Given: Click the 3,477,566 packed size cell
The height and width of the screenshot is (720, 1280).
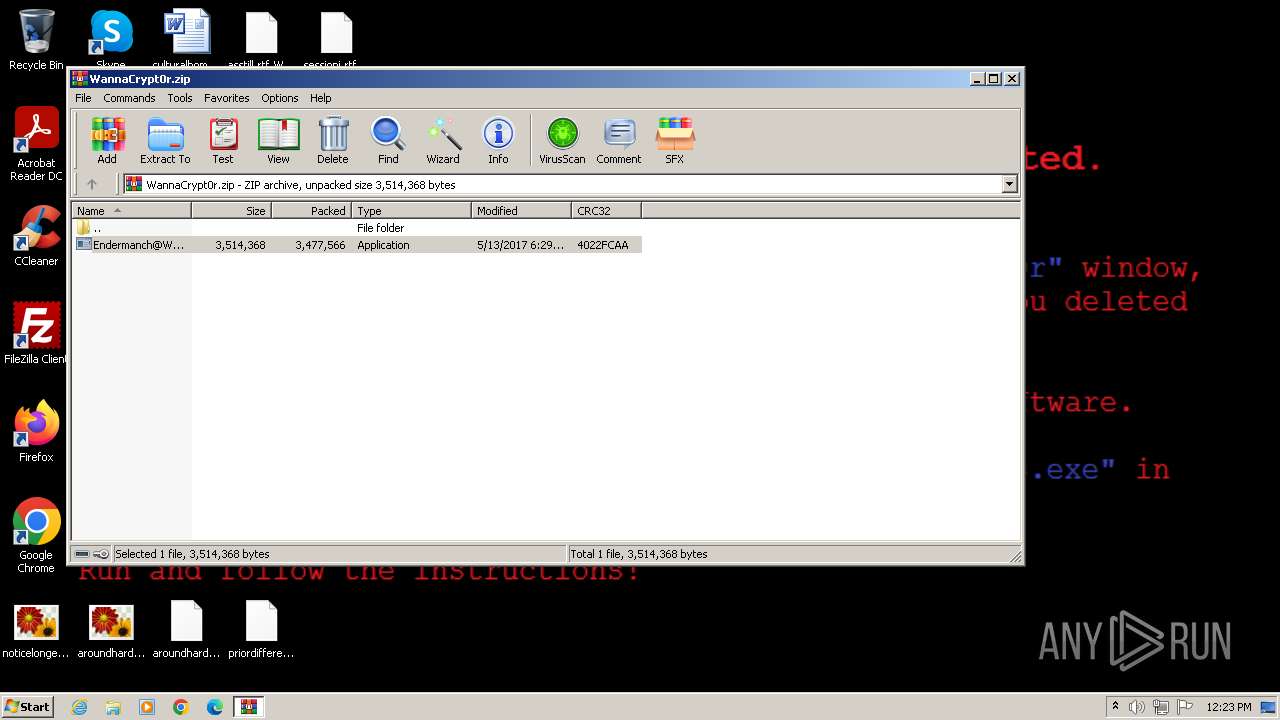Looking at the screenshot, I should click(x=320, y=245).
